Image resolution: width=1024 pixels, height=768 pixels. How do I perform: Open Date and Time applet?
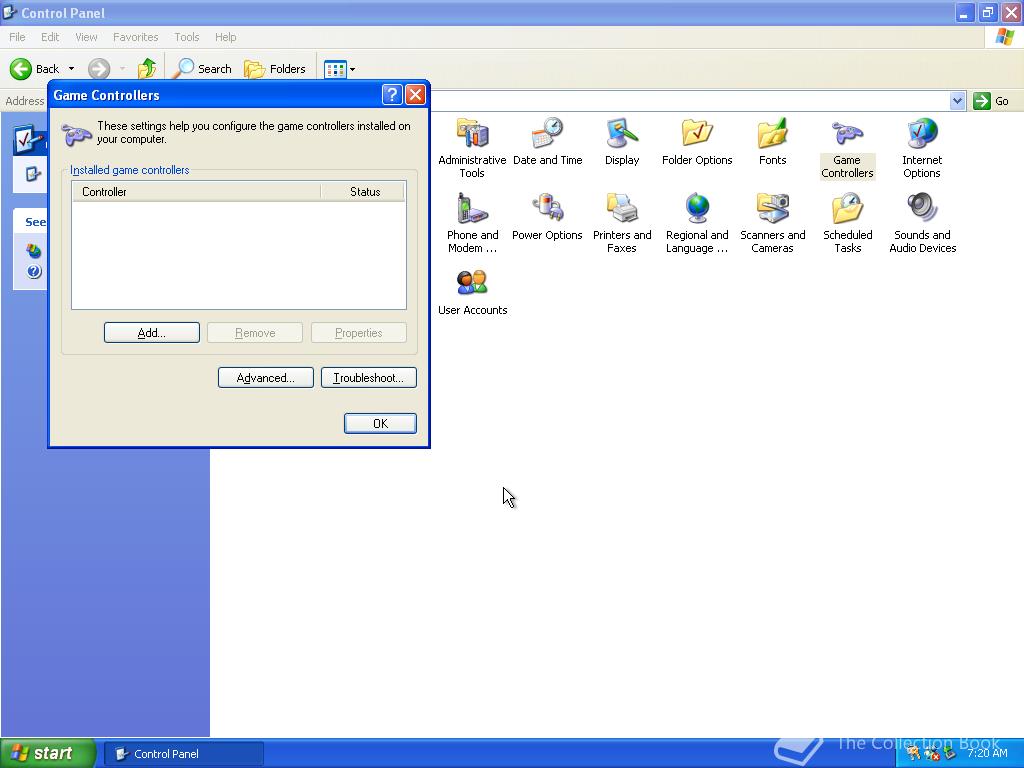click(x=547, y=141)
